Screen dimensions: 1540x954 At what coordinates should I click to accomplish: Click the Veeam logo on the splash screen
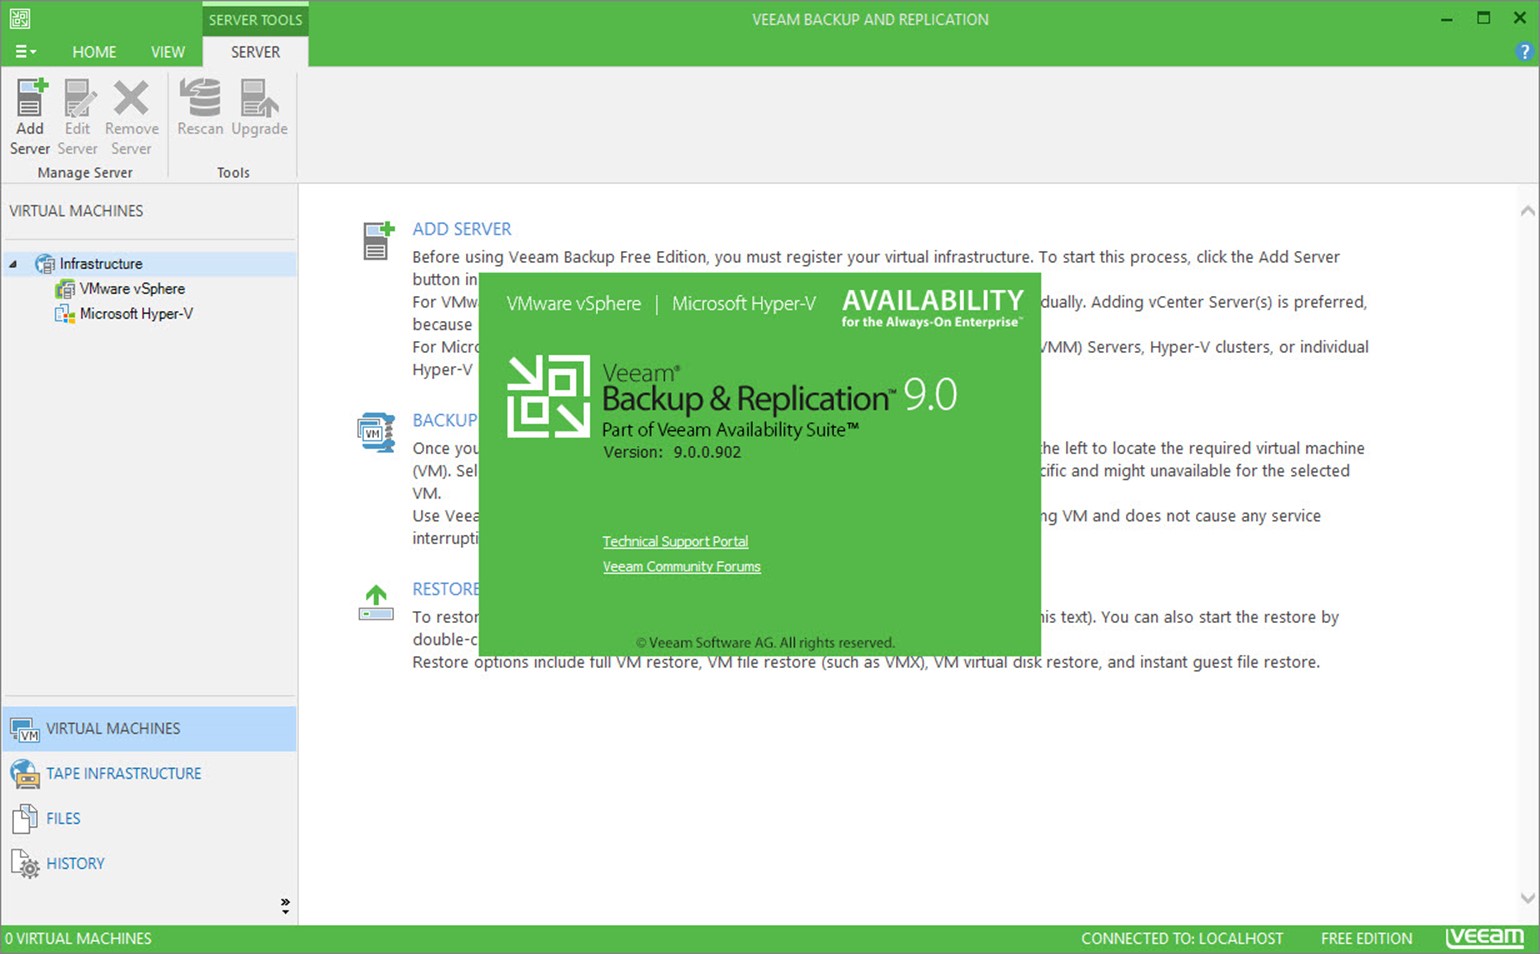coord(548,396)
